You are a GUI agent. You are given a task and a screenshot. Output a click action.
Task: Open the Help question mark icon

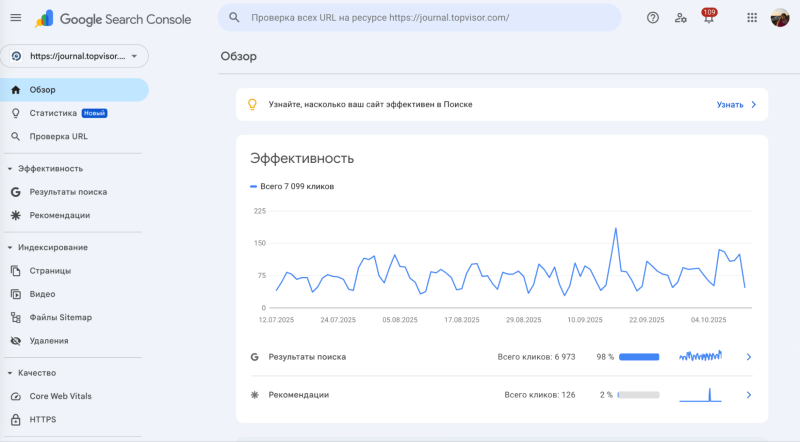[x=653, y=18]
